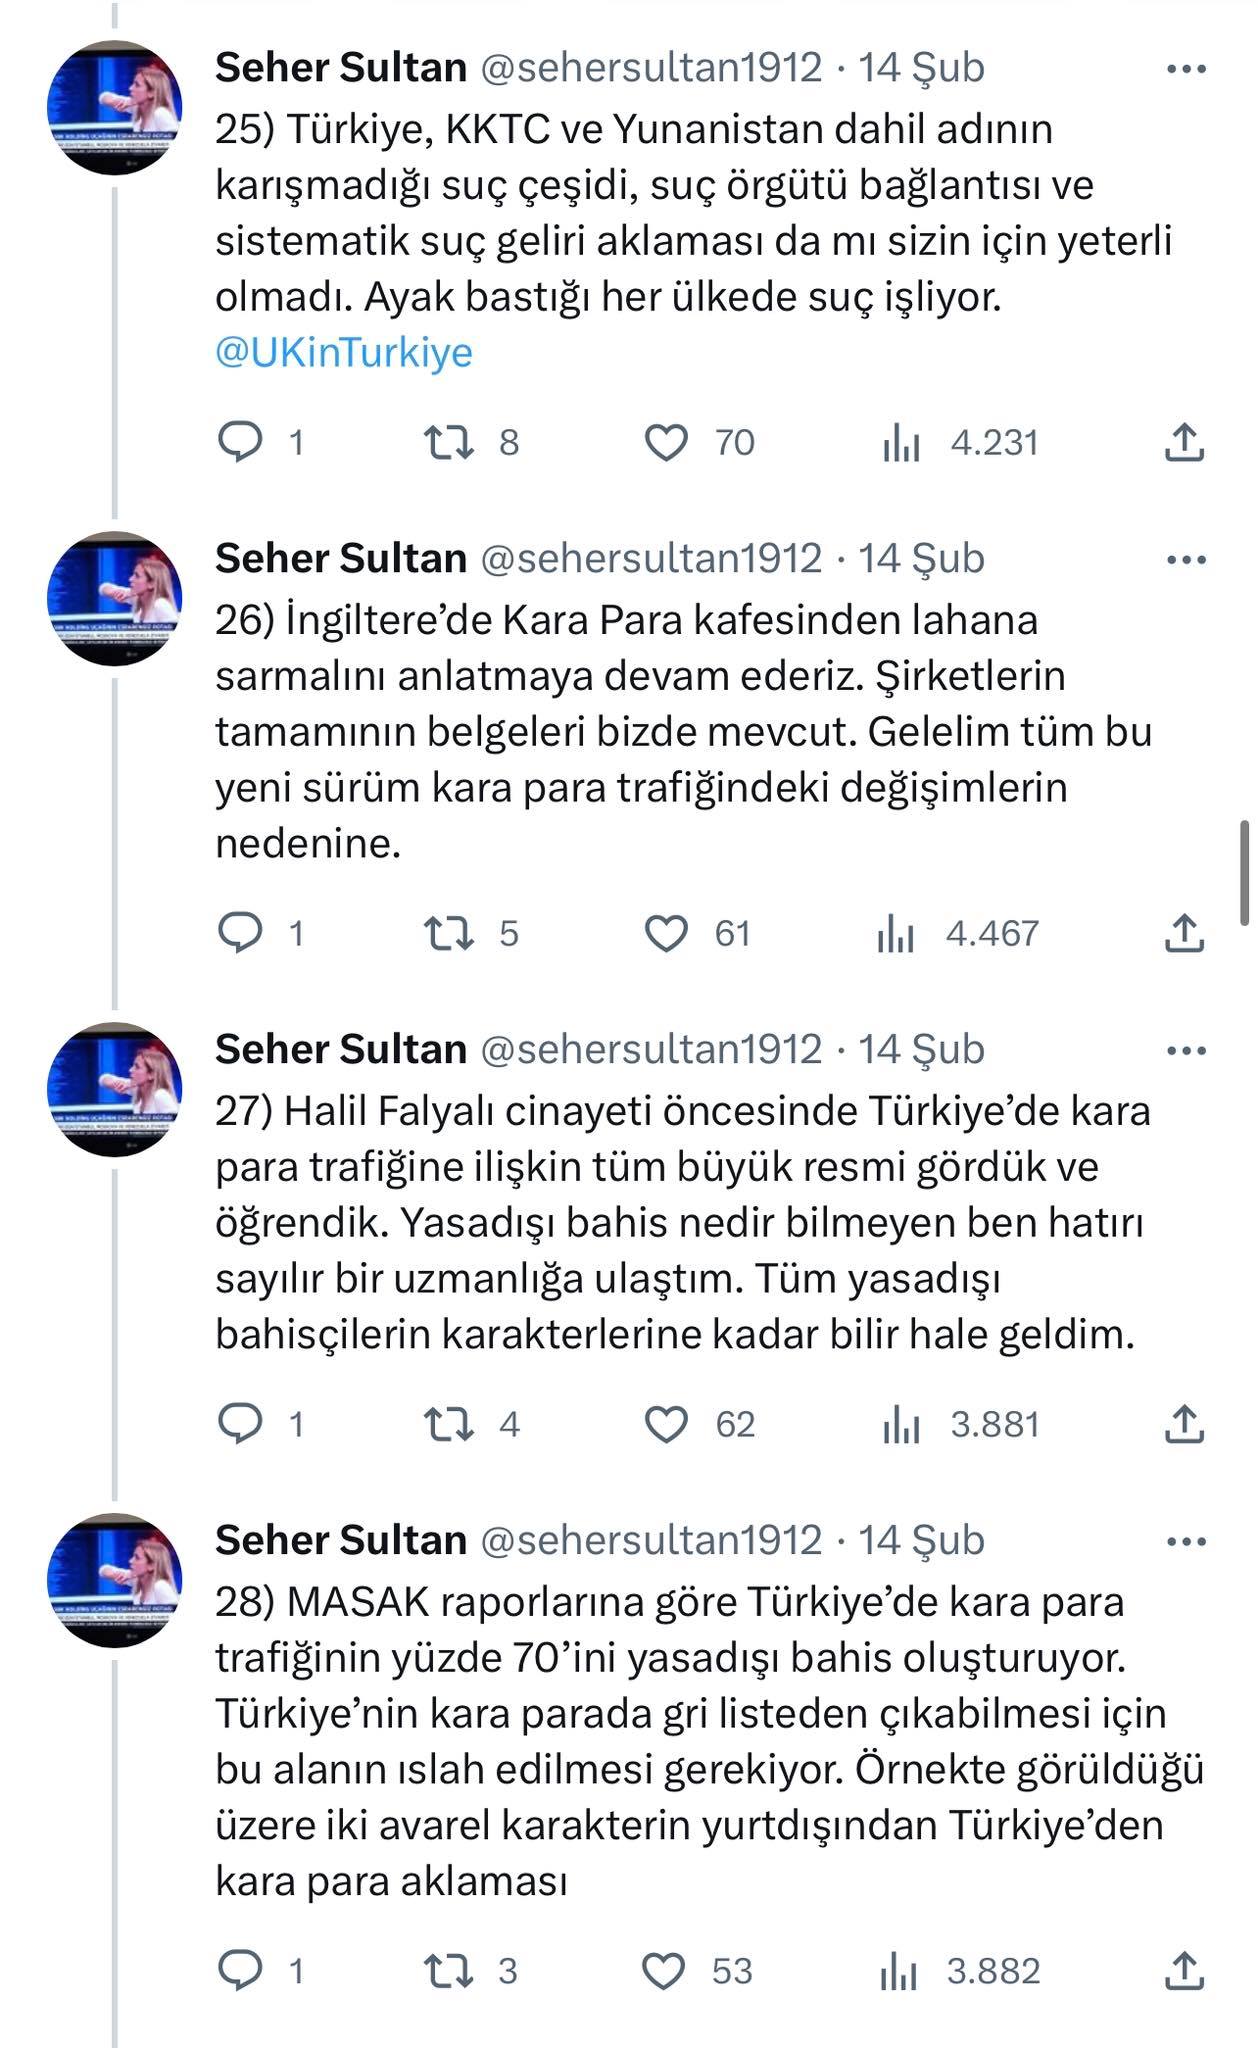Open Seher Sultan profile name on tweet 28
Screen dimensions: 1258x2048
[x=341, y=1540]
